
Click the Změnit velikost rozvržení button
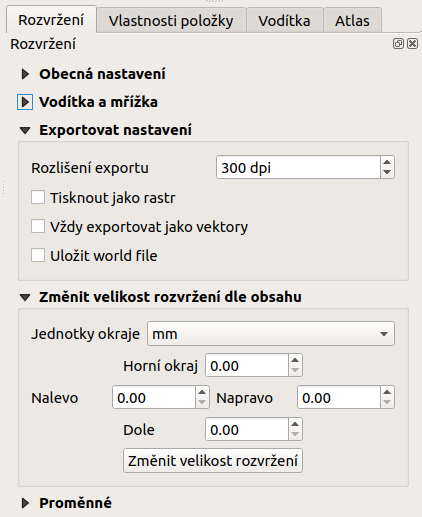213,461
